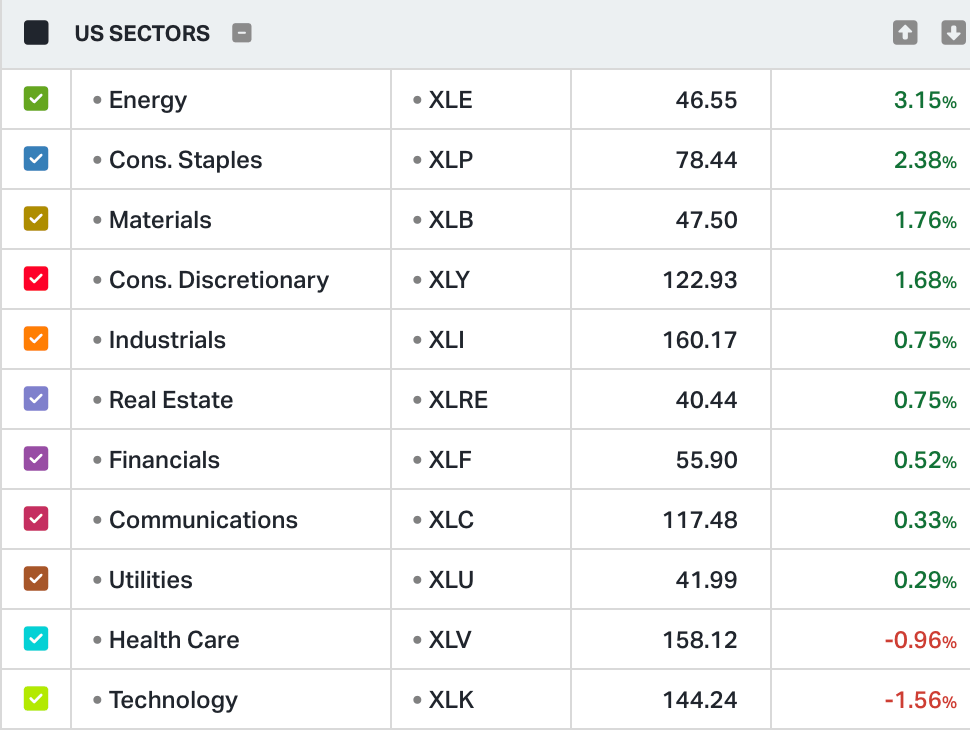The width and height of the screenshot is (970, 730).
Task: Click the XLRE ticker symbol
Action: pyautogui.click(x=458, y=400)
